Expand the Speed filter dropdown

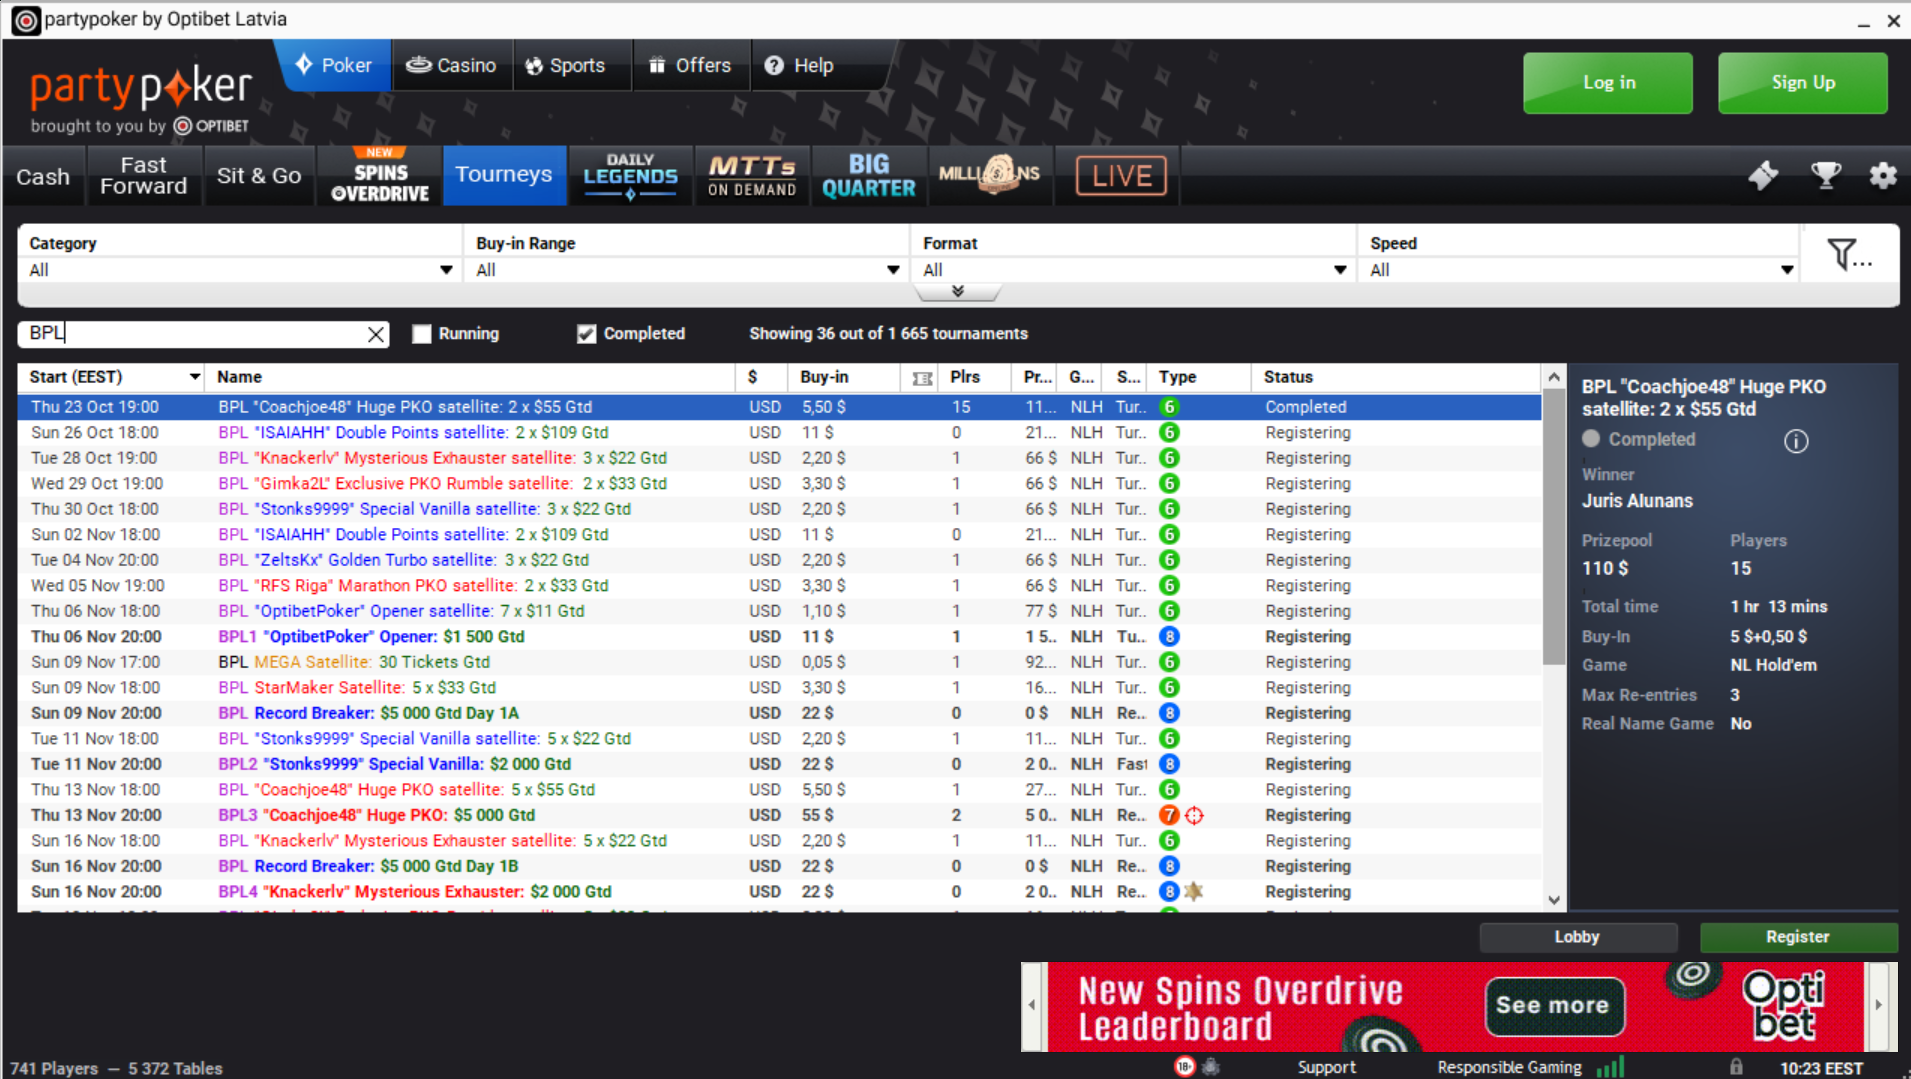click(x=1580, y=270)
